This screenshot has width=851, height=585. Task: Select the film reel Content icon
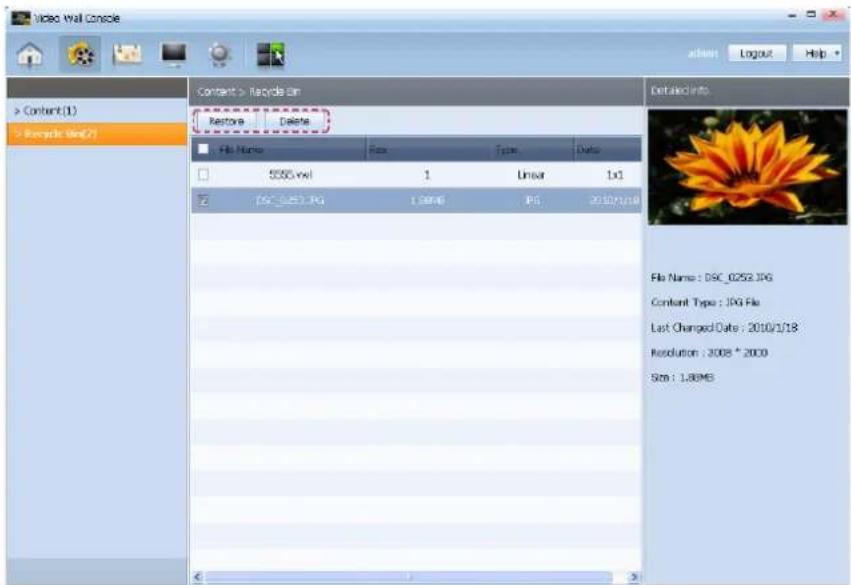80,54
